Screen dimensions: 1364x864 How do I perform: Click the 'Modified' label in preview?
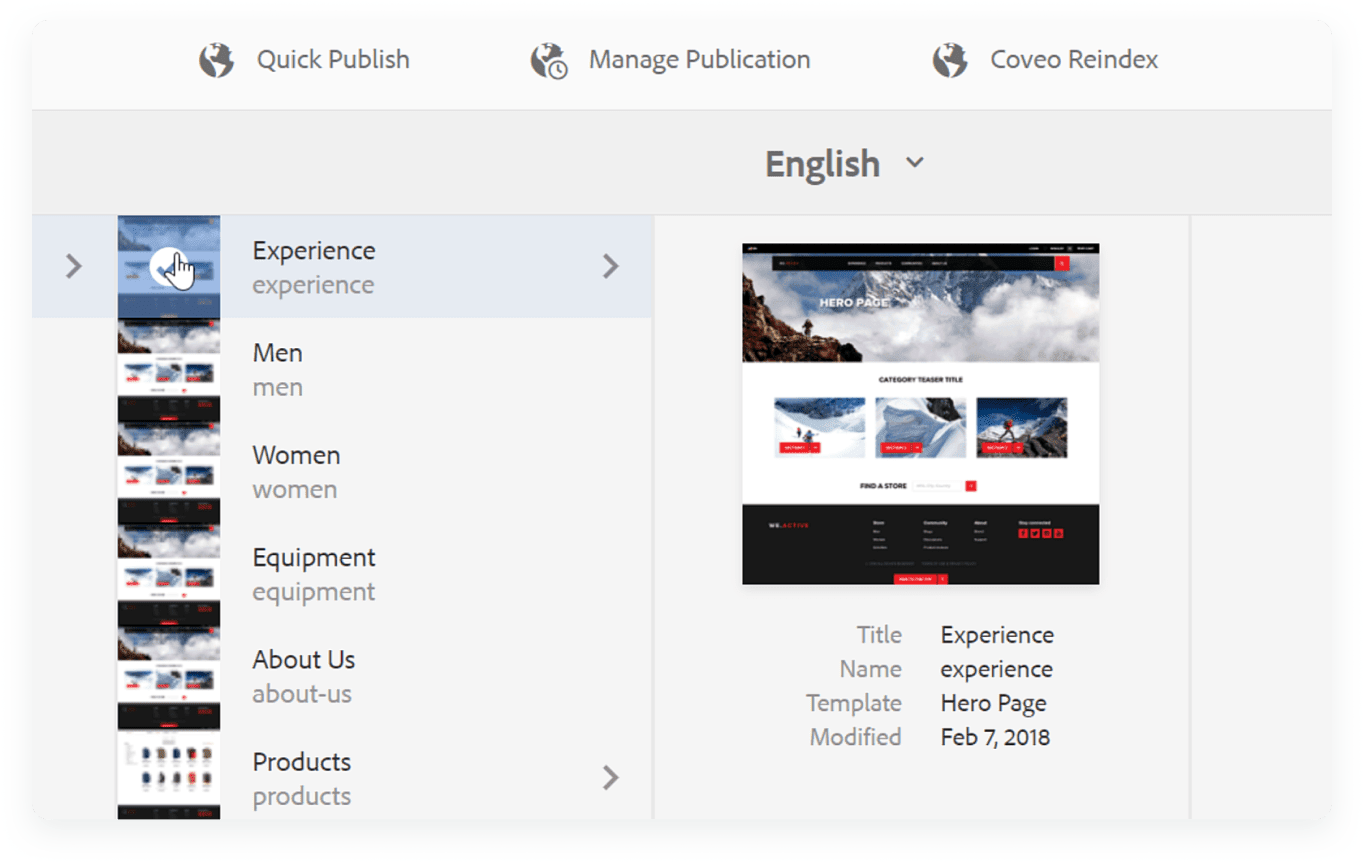(855, 737)
